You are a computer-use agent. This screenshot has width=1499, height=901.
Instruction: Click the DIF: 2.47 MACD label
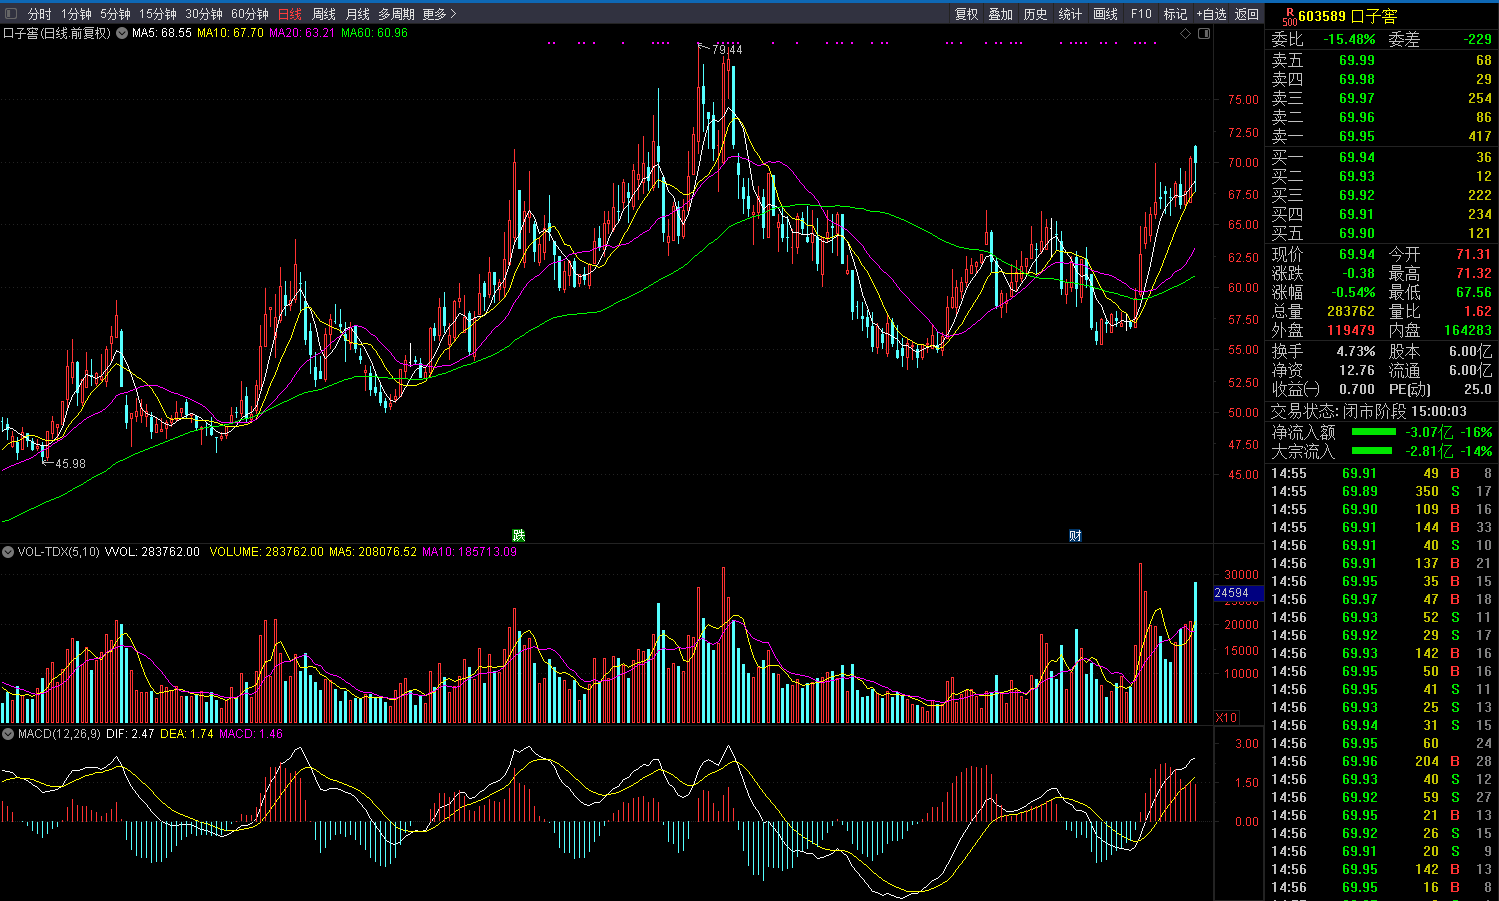click(130, 734)
